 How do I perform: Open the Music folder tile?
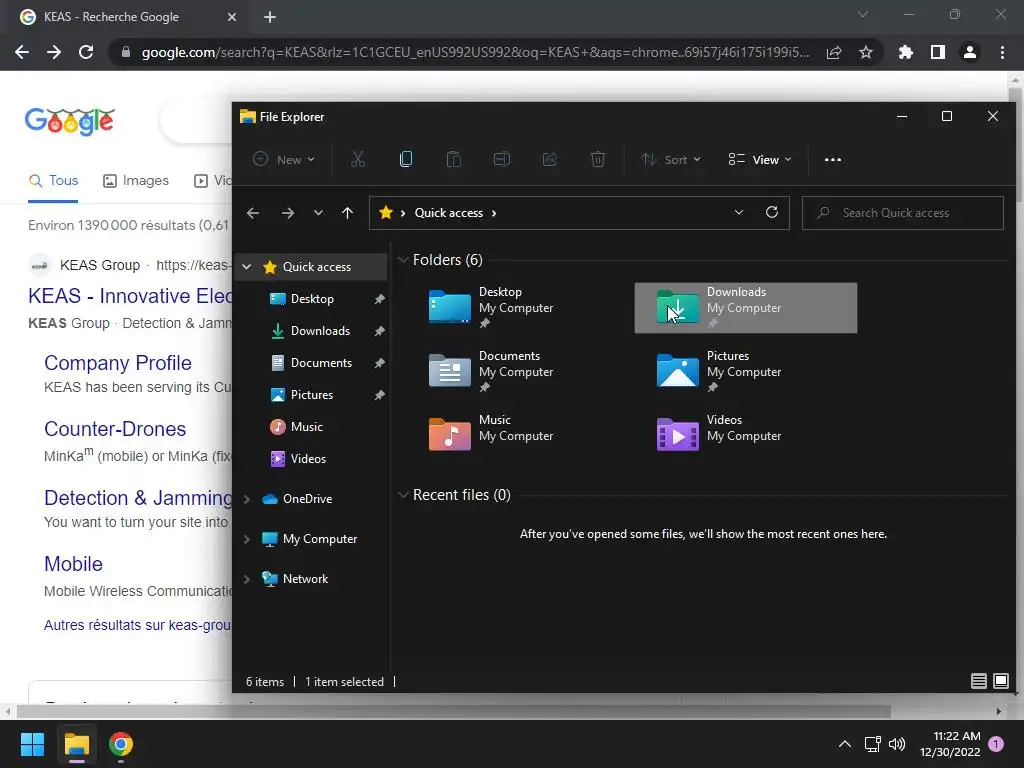[516, 436]
